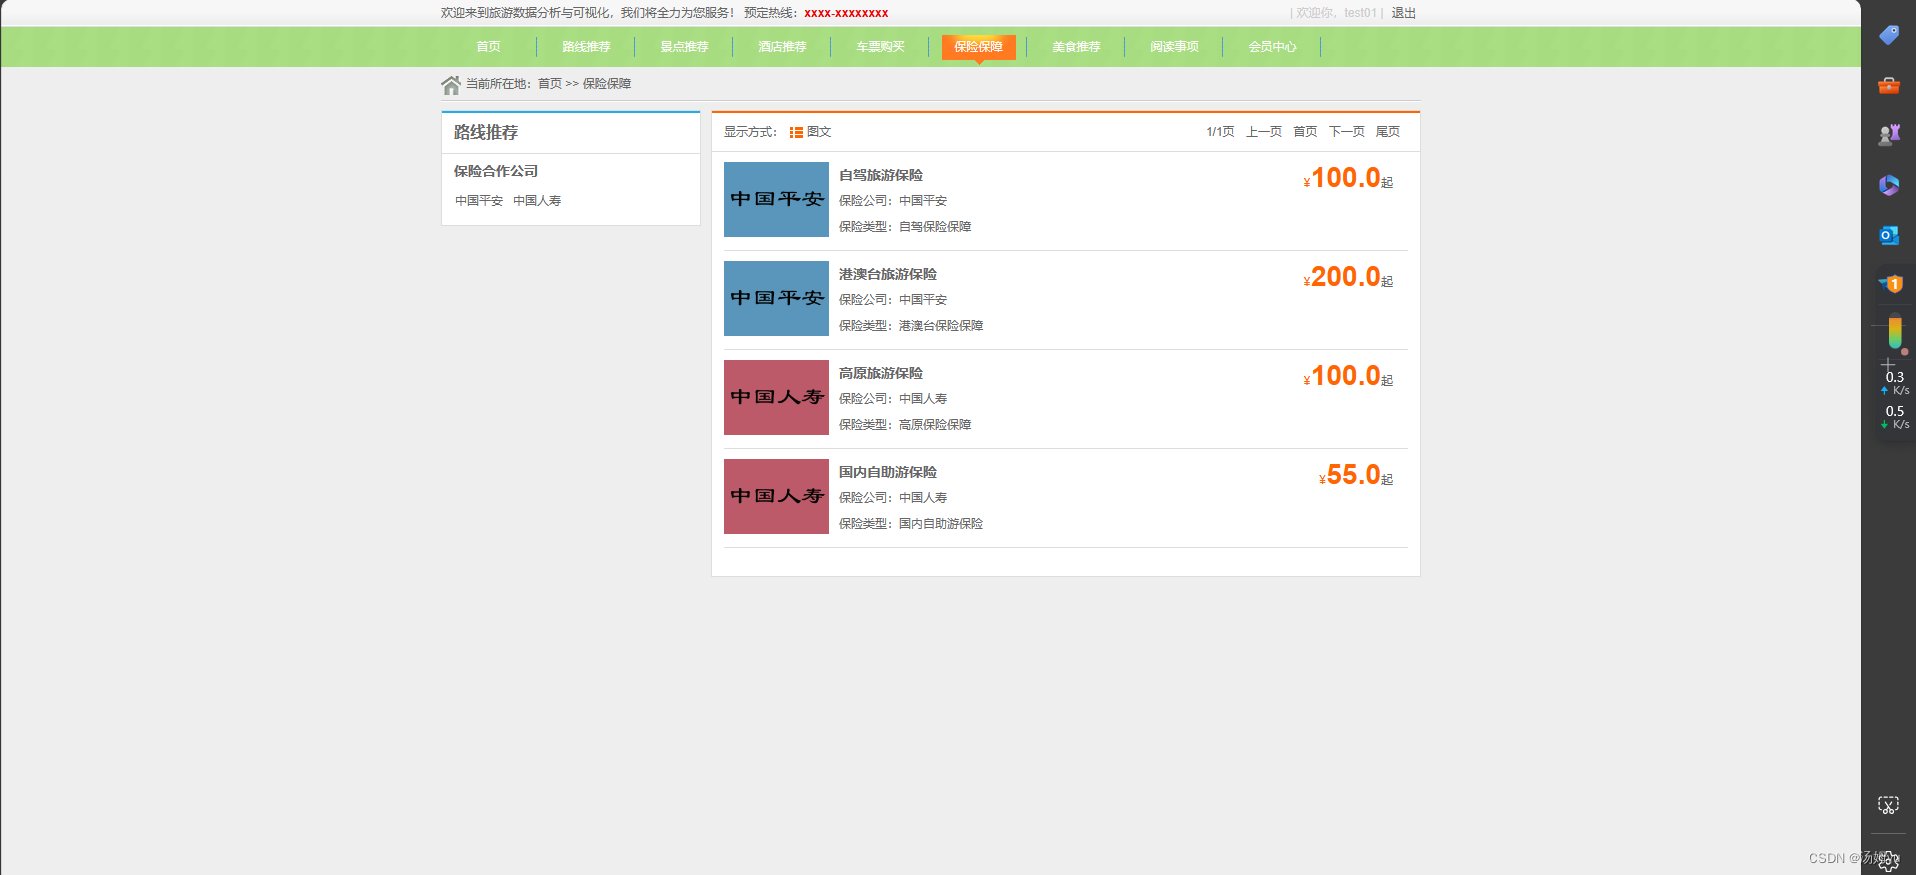1916x875 pixels.
Task: Click the 退出 logout link
Action: (x=1404, y=13)
